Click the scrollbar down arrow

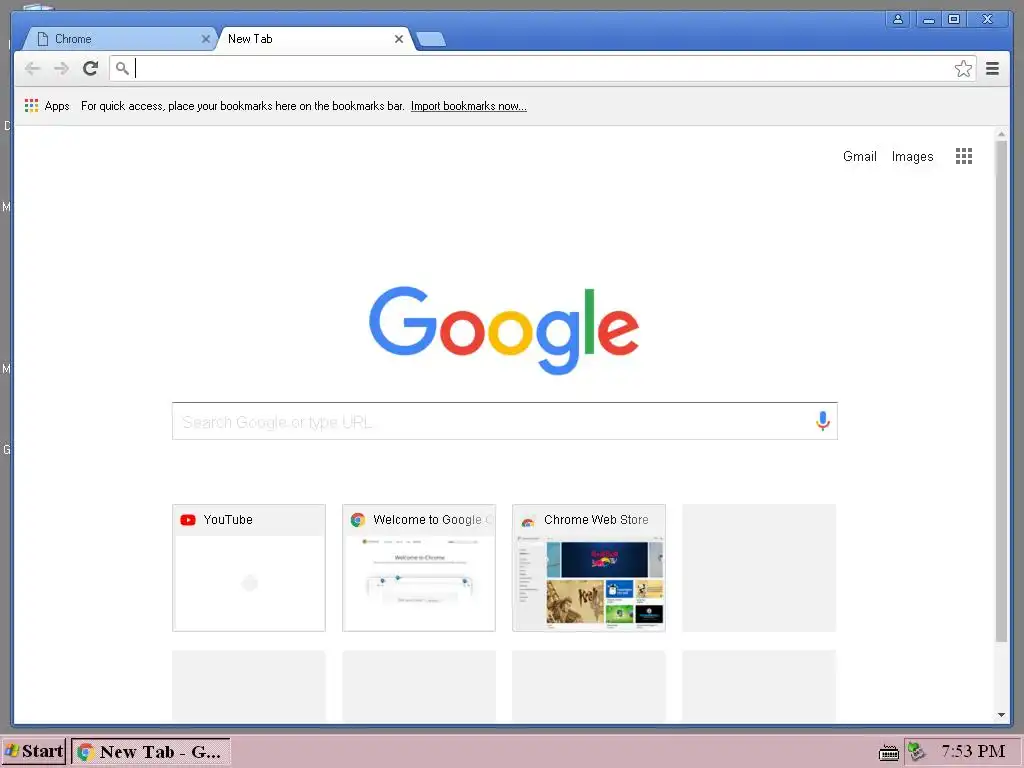pos(1001,715)
